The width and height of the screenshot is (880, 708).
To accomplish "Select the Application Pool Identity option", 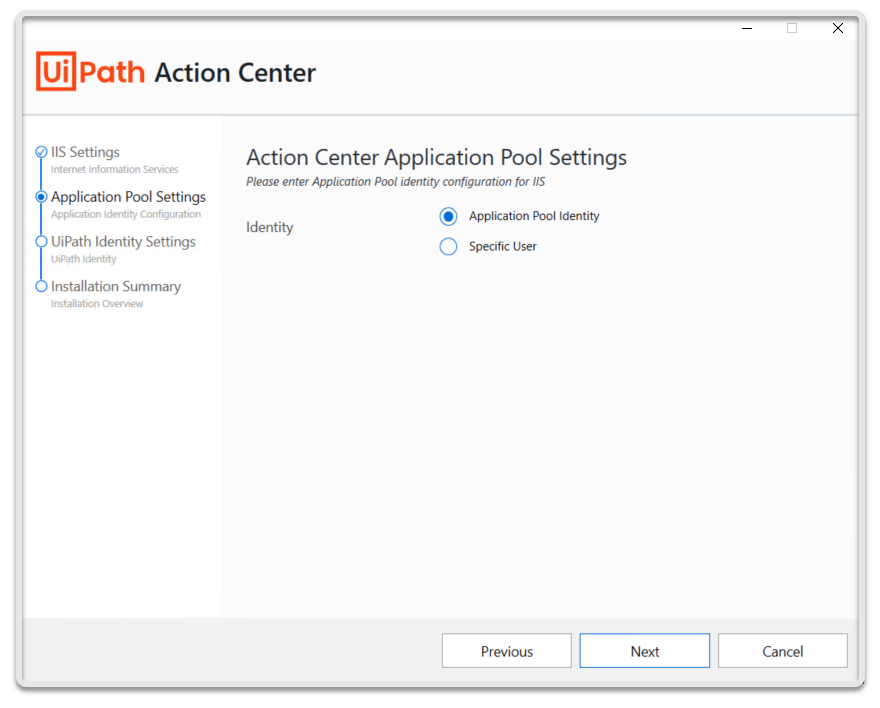I will click(449, 216).
